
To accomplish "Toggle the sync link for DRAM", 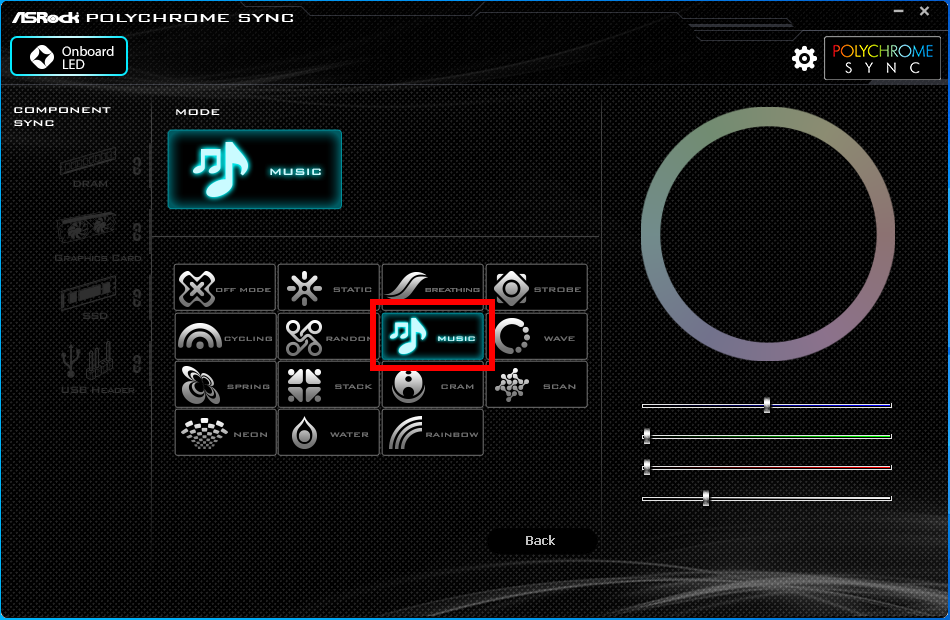I will 138,166.
